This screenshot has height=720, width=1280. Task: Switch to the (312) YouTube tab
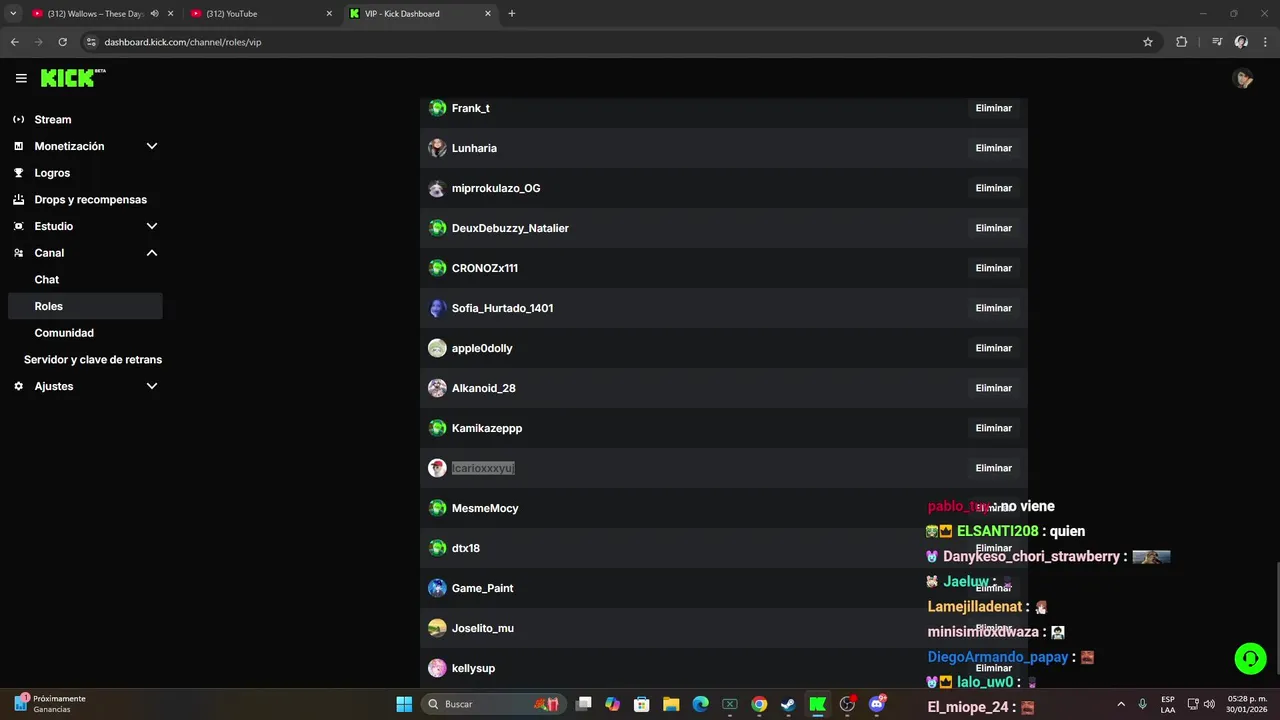[260, 14]
